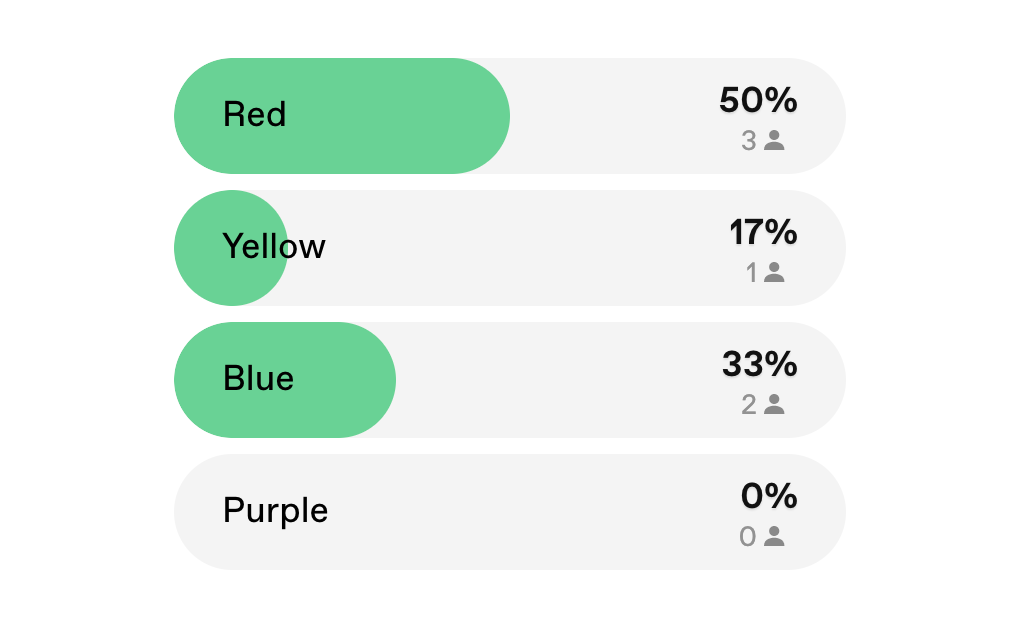
Task: Click the person icon in Blue row
Action: [773, 404]
